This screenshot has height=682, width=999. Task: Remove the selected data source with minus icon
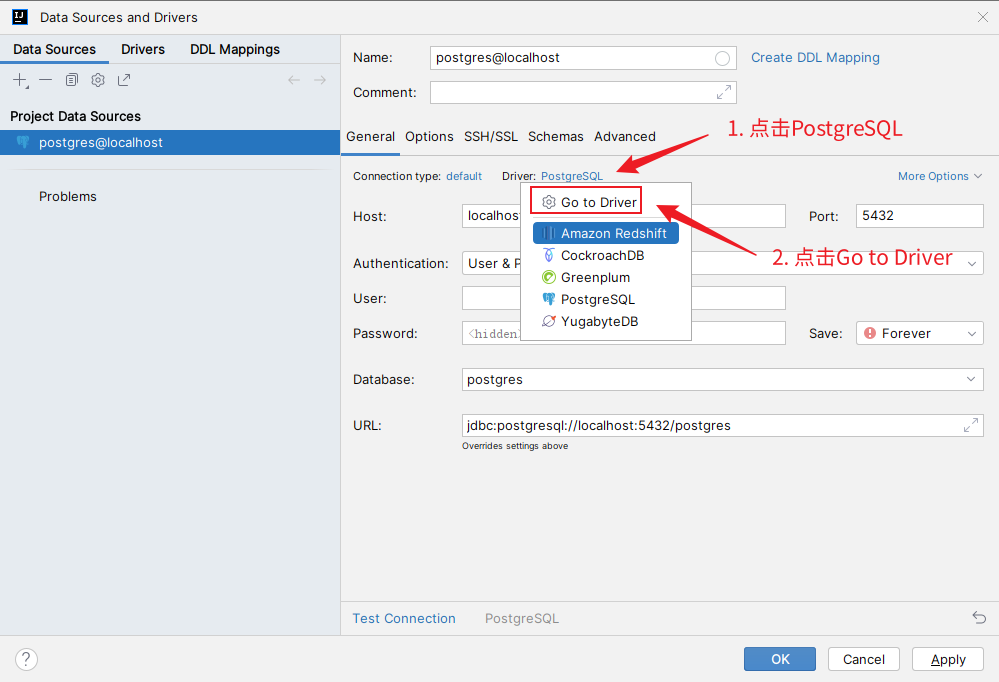46,80
